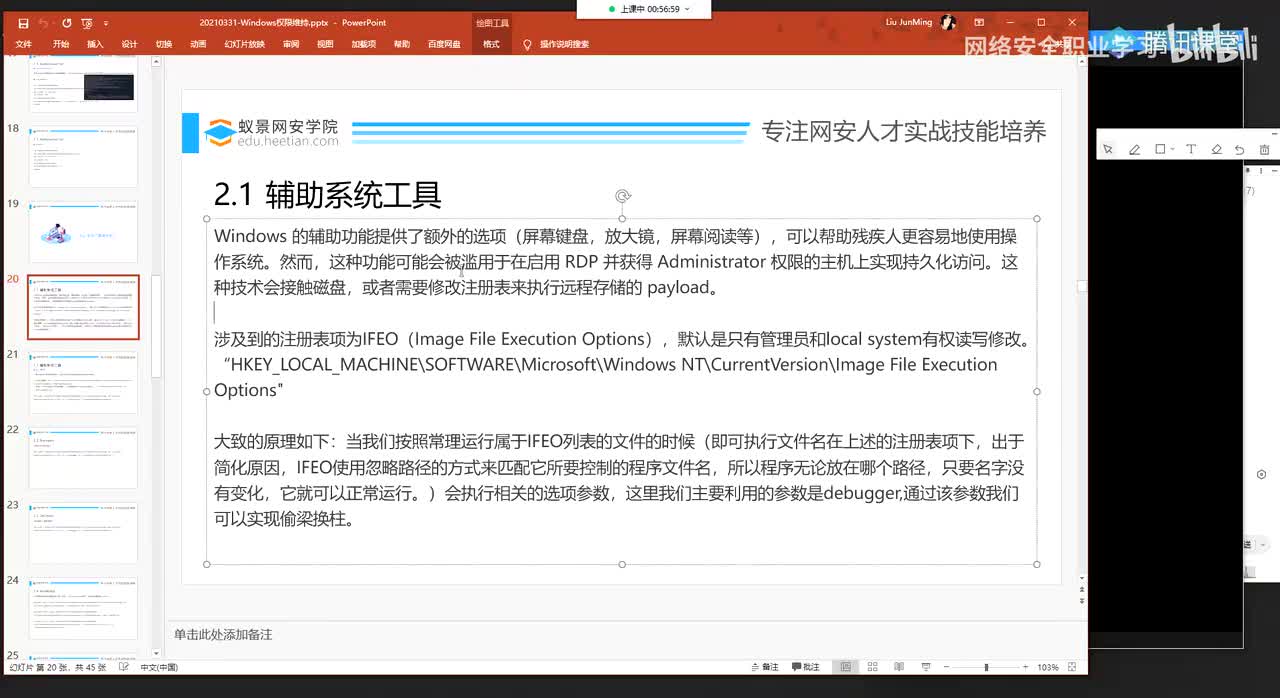Select the 幻灯片放映 ribbon tab
1280x698 pixels.
click(x=245, y=44)
